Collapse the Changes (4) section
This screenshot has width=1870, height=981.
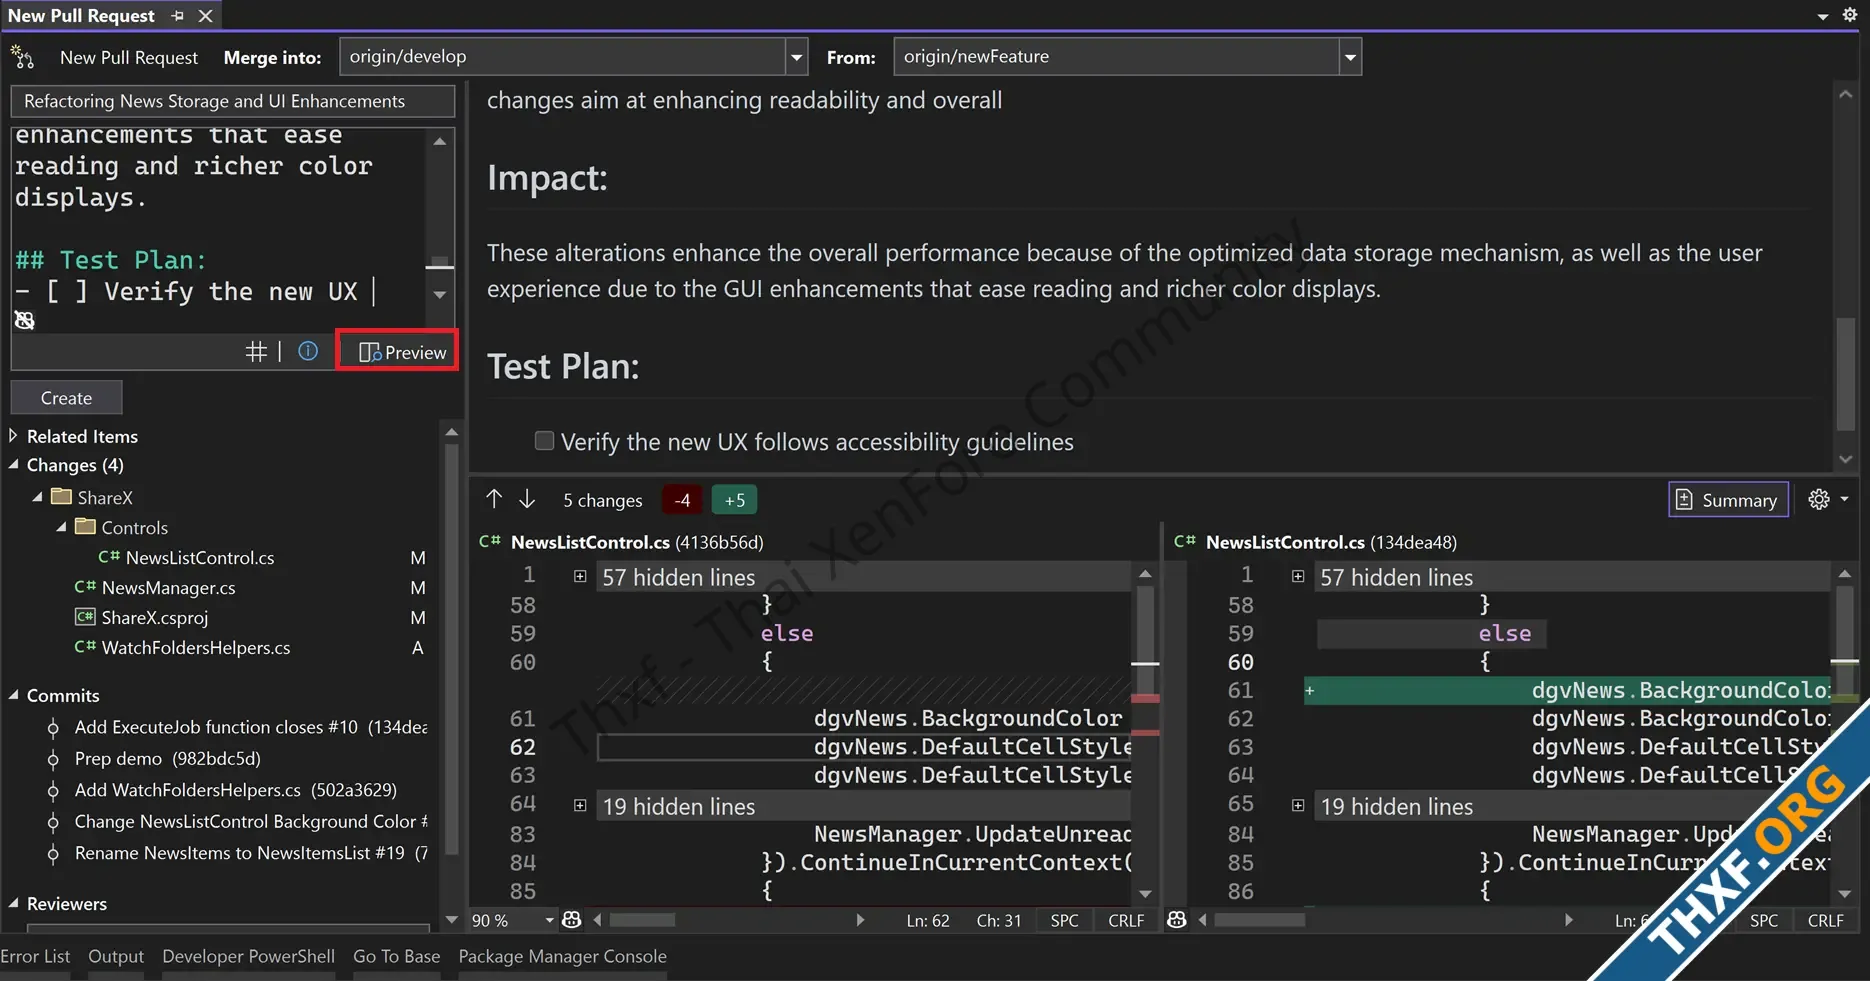click(14, 465)
